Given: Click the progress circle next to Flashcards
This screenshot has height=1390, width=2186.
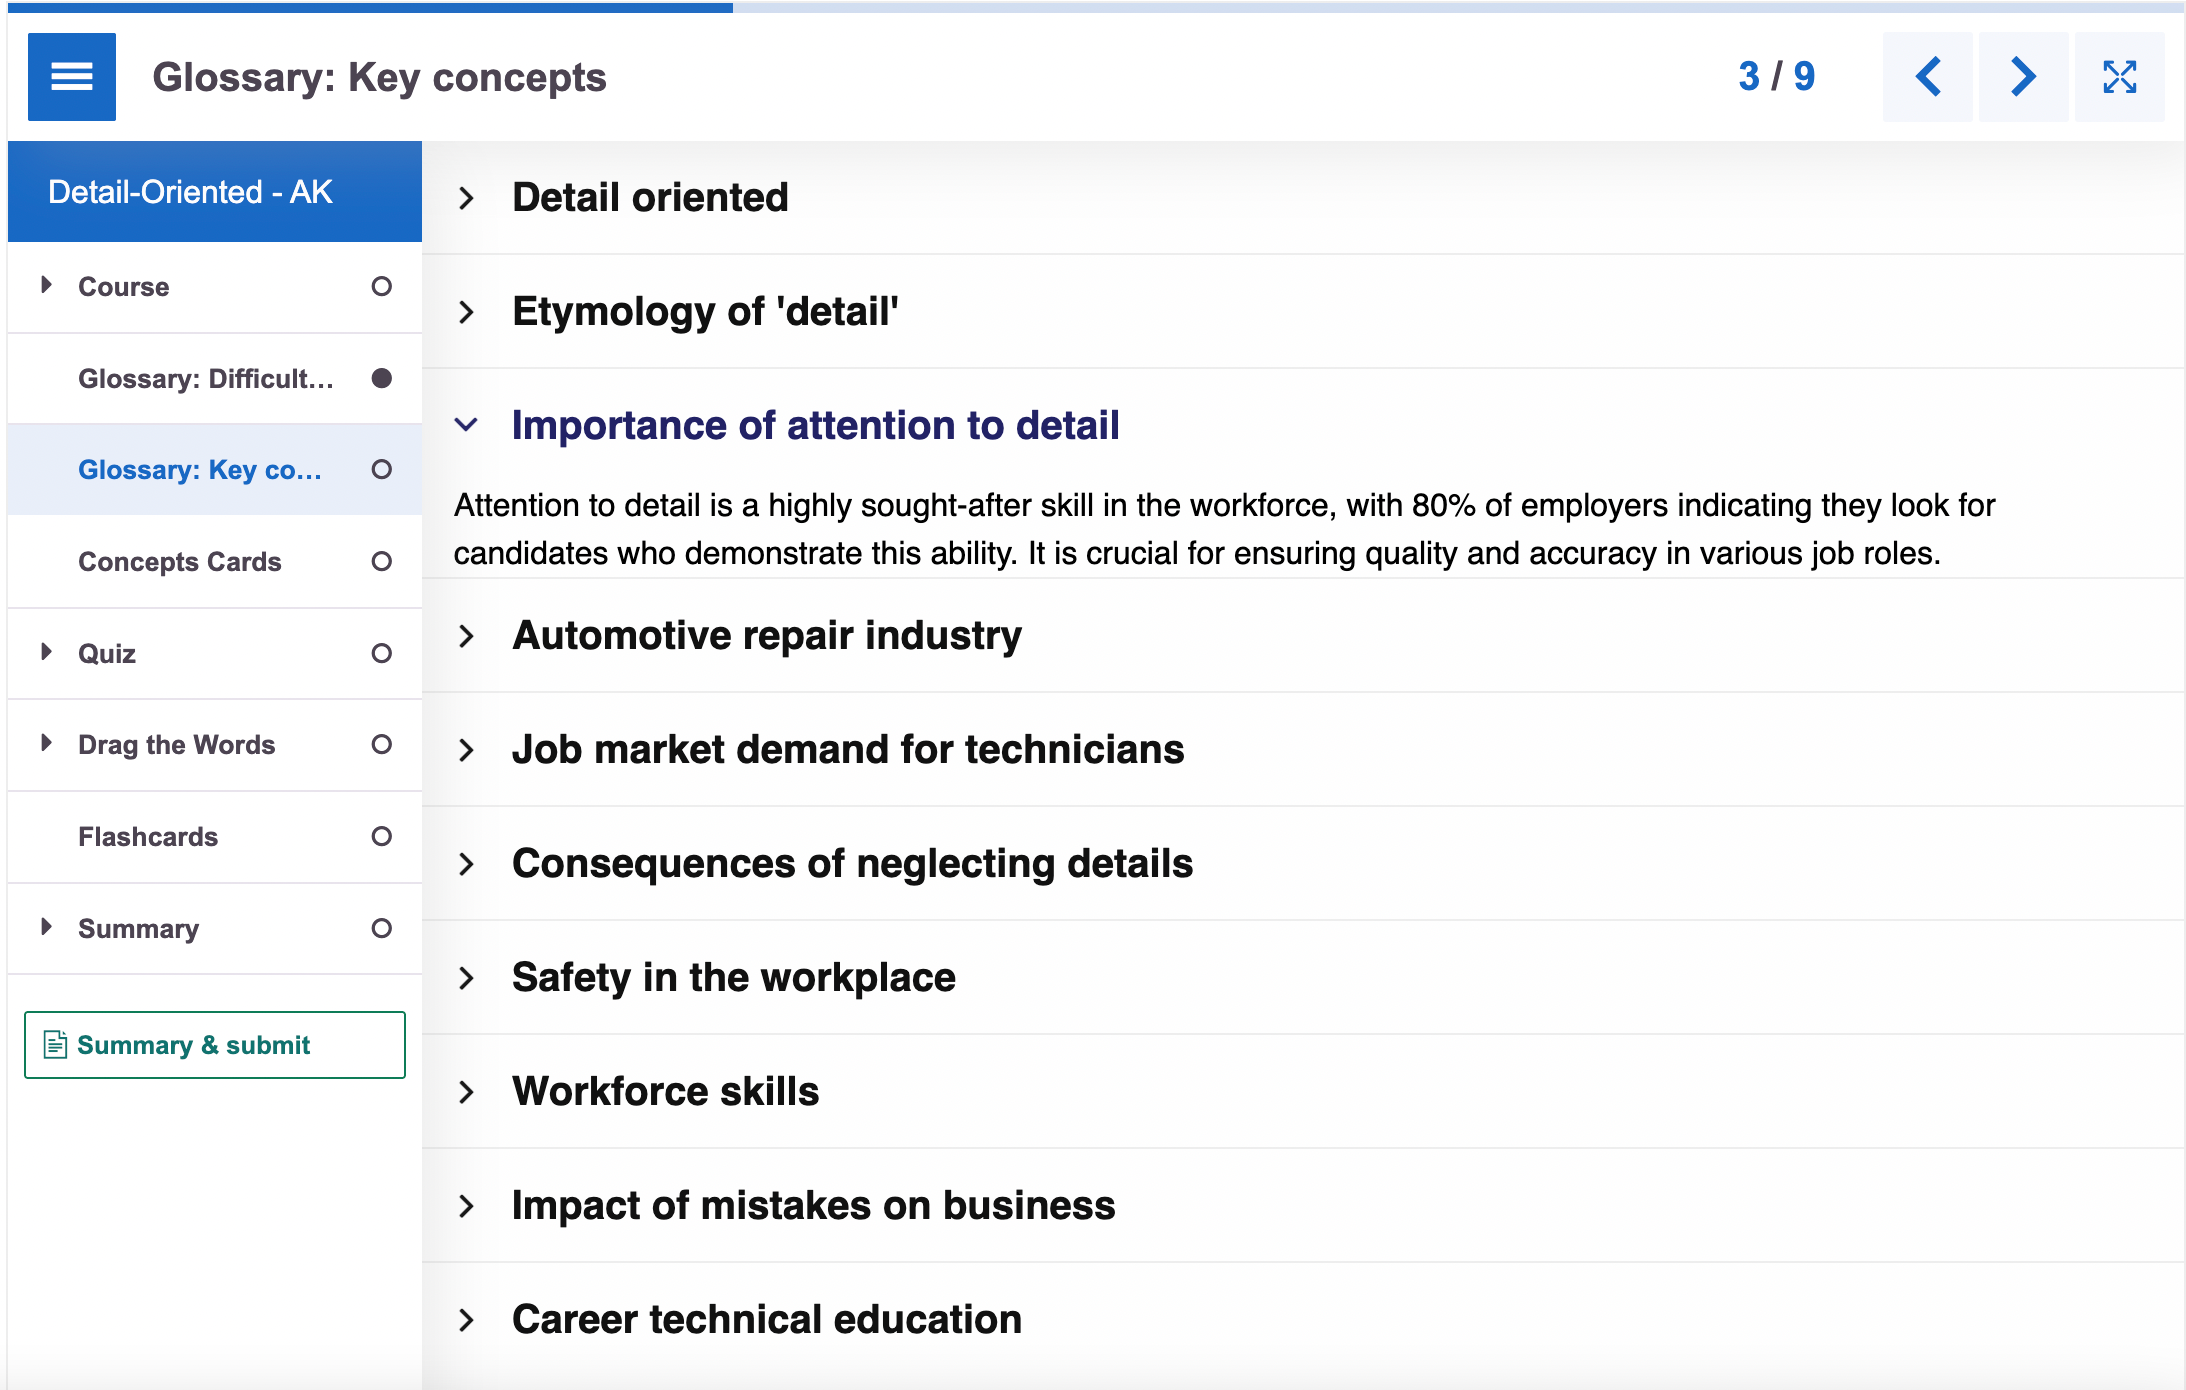Looking at the screenshot, I should tap(381, 837).
